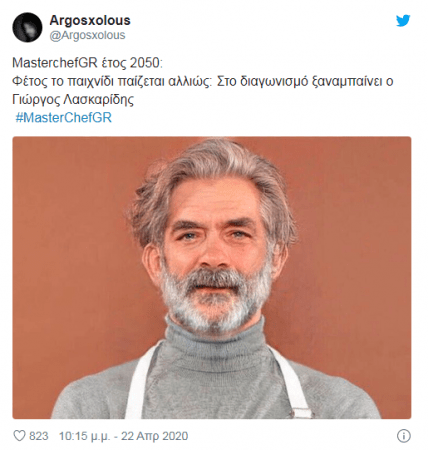Follow the #MasterChefGR hashtag link

click(63, 118)
